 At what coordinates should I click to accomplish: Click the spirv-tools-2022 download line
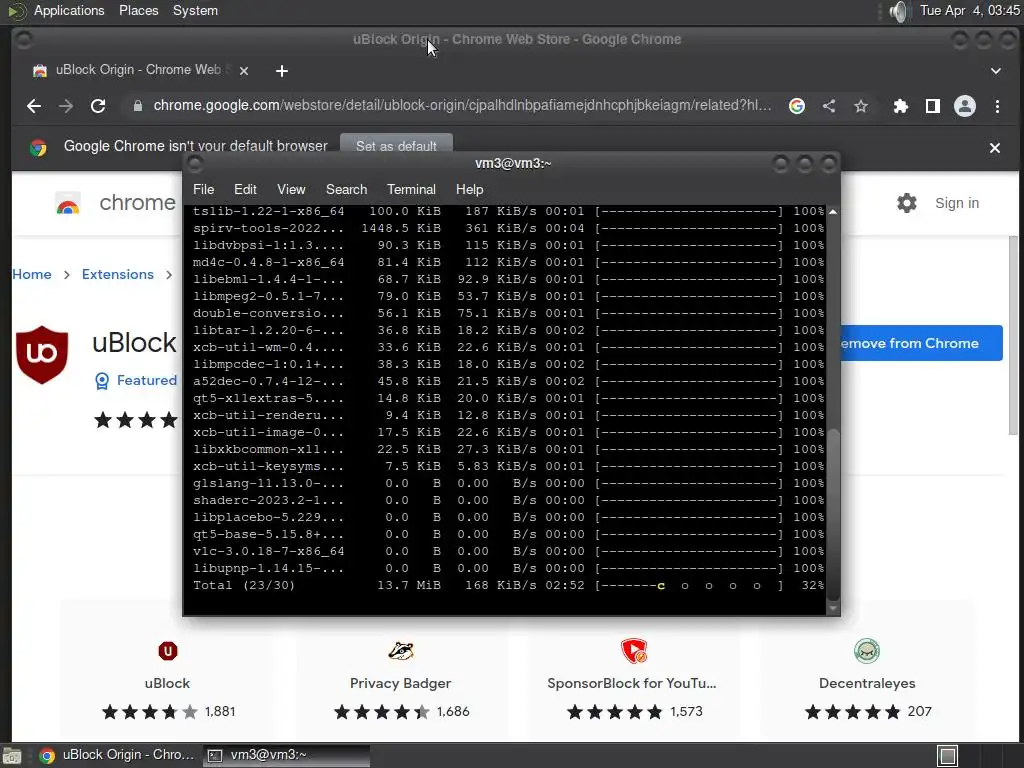tap(508, 229)
